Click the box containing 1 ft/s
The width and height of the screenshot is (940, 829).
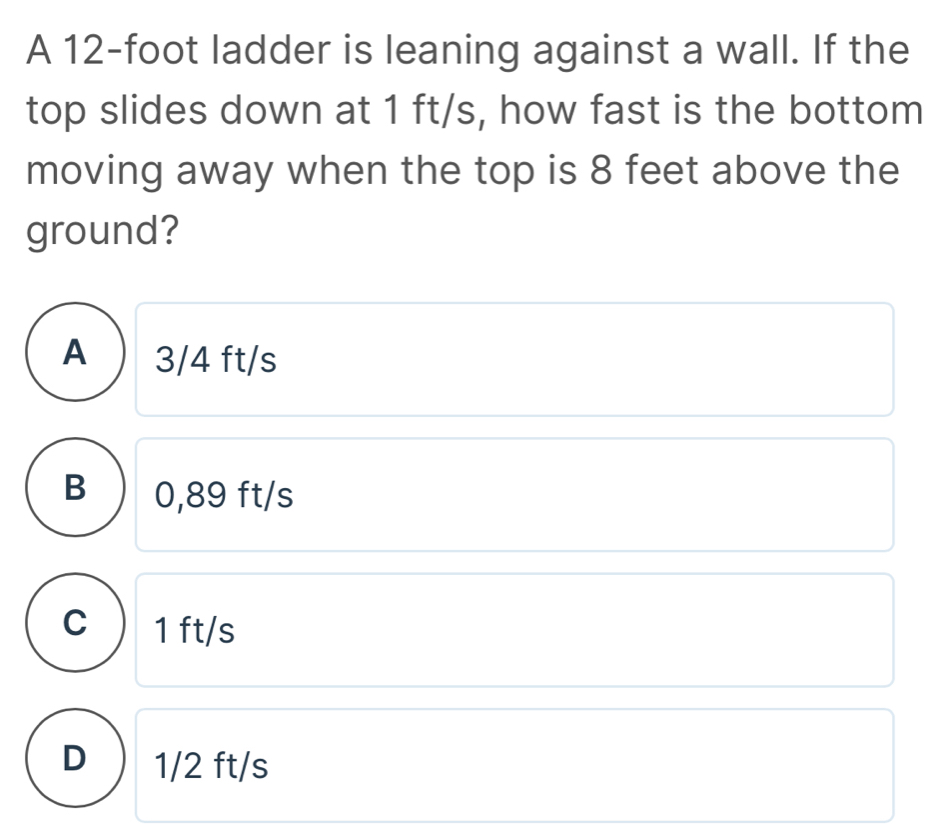pos(515,630)
